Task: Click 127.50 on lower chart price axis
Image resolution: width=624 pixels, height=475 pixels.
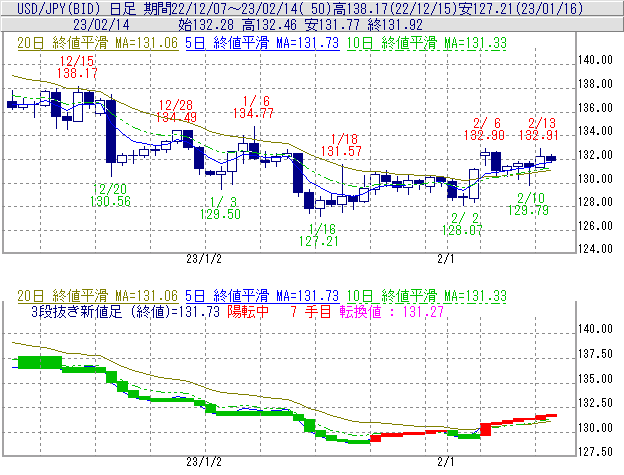Action: tap(595, 452)
